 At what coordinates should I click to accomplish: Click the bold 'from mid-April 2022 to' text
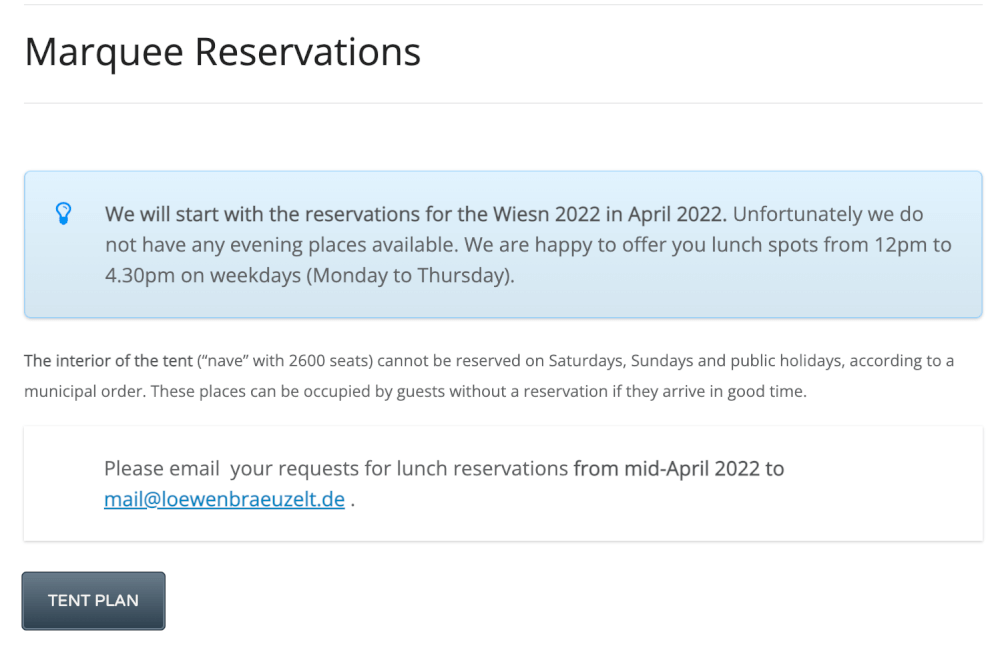(x=679, y=469)
